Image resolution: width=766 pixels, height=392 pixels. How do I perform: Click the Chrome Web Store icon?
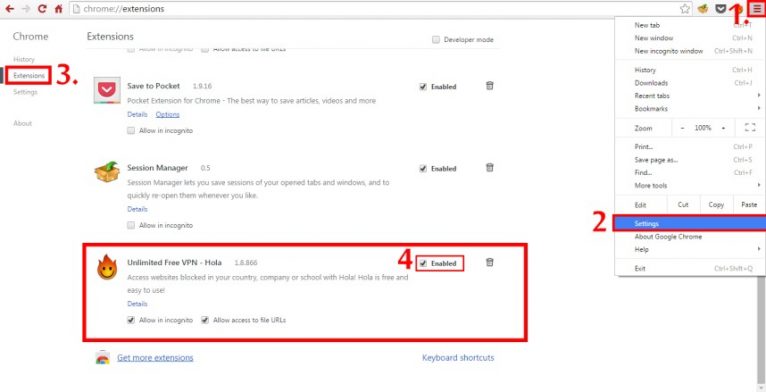coord(102,358)
